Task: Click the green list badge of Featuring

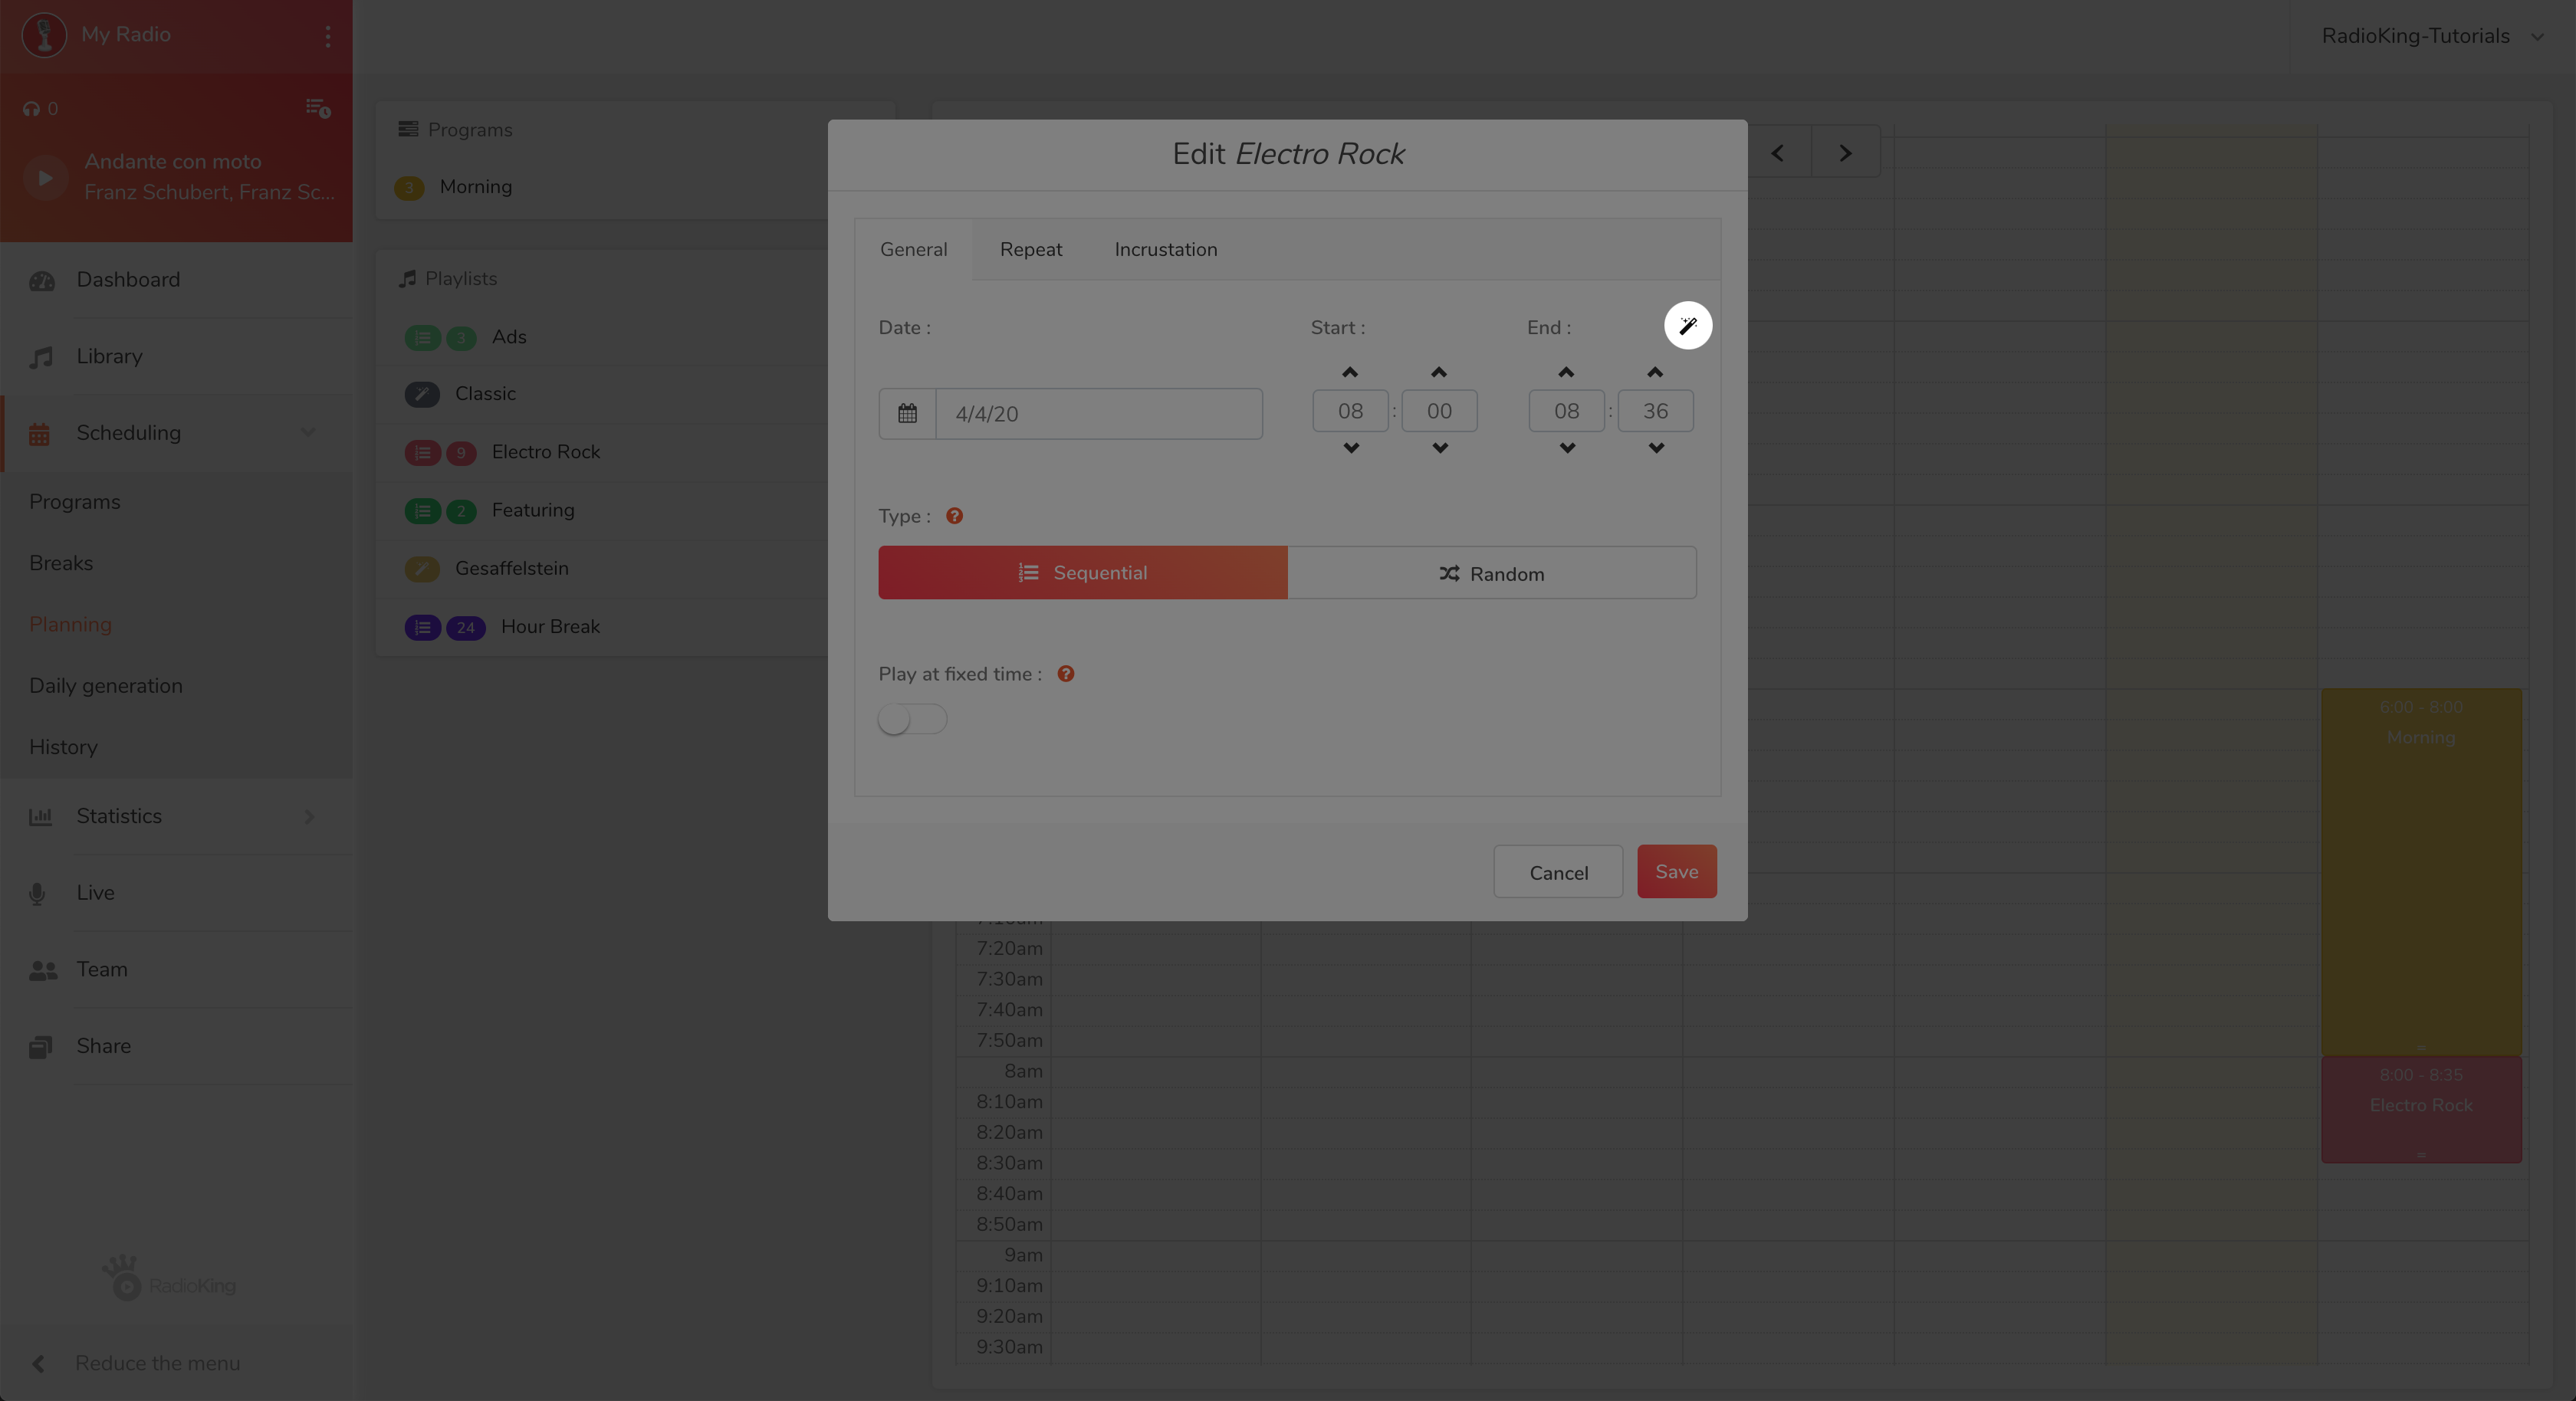Action: point(422,511)
